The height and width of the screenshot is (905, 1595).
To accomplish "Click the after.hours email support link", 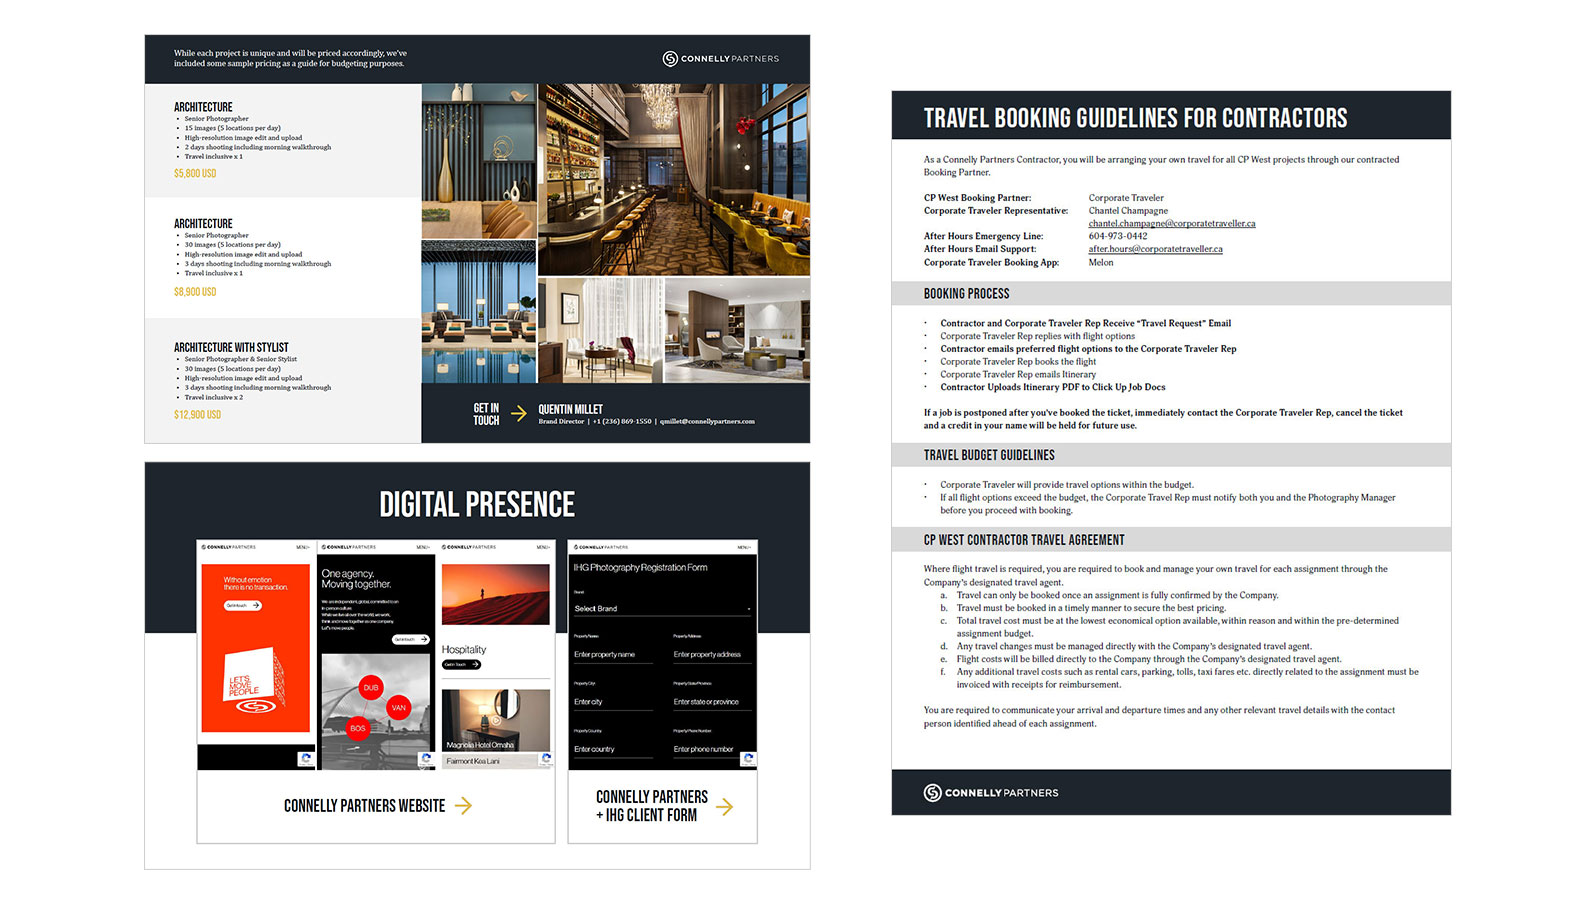I will (x=1155, y=249).
